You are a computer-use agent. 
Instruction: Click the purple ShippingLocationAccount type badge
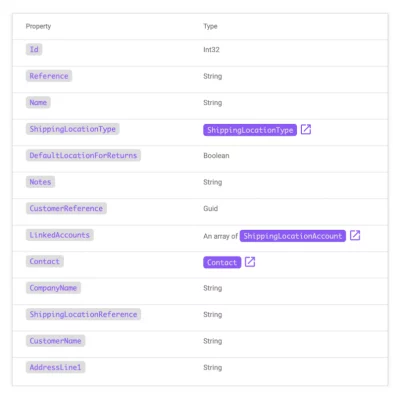293,236
